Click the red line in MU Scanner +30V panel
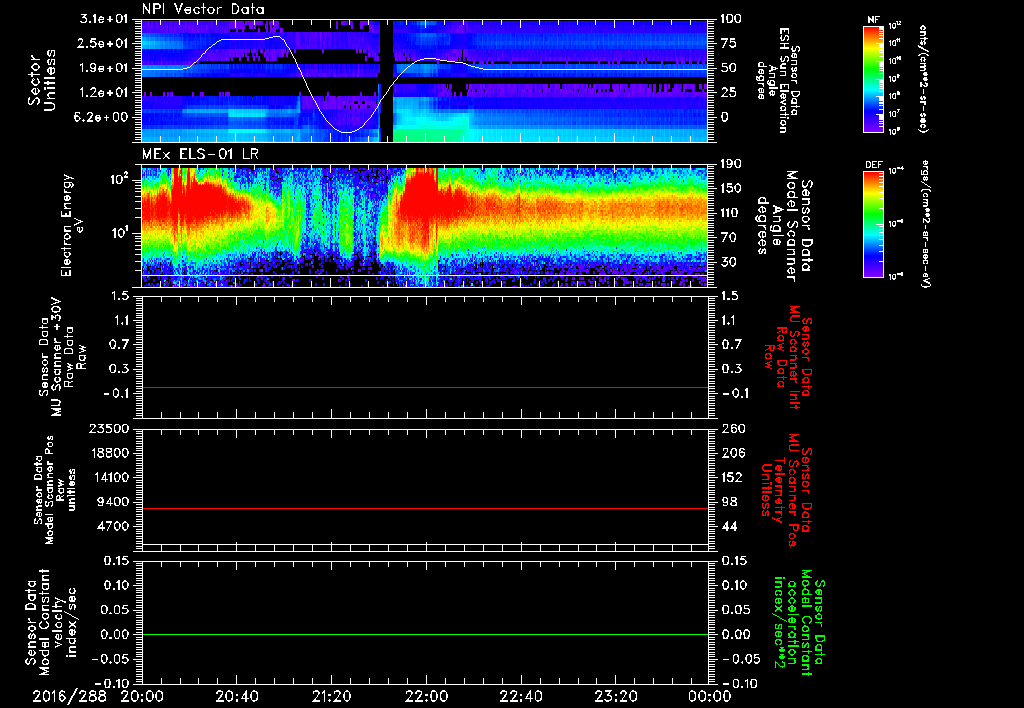Viewport: 1024px width, 708px height. (424, 387)
